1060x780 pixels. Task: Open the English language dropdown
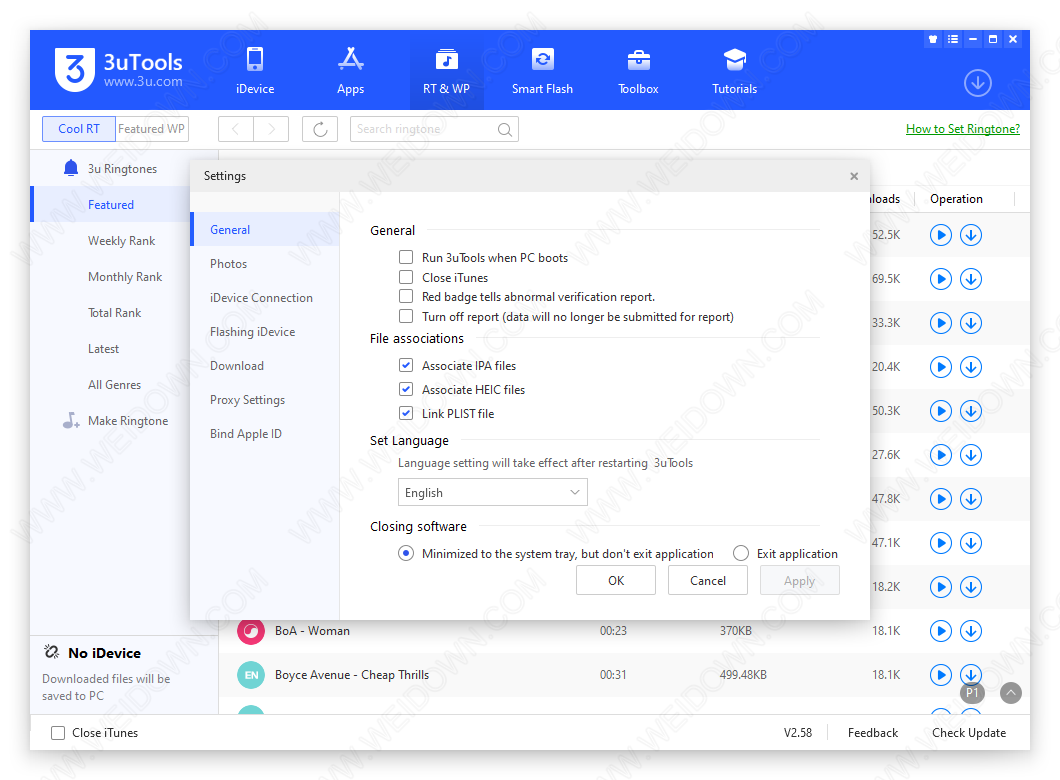492,493
